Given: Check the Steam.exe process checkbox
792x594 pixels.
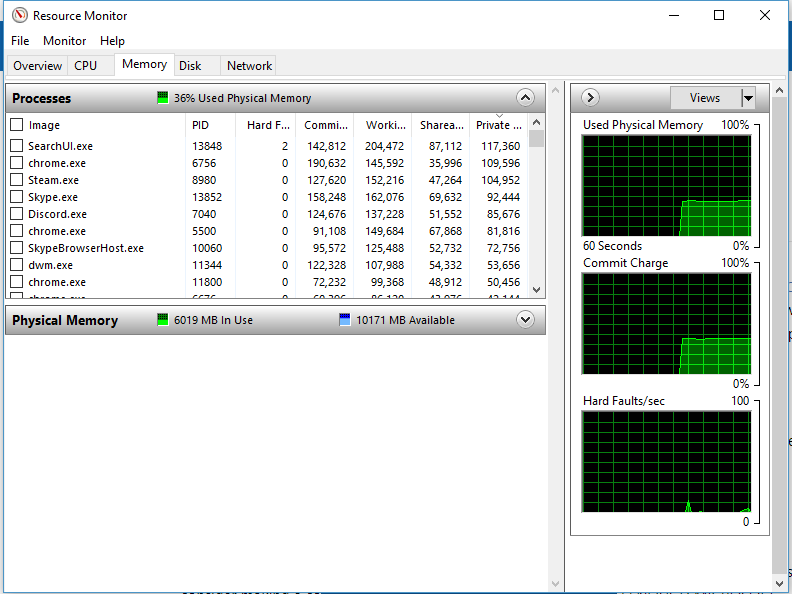Looking at the screenshot, I should [17, 180].
